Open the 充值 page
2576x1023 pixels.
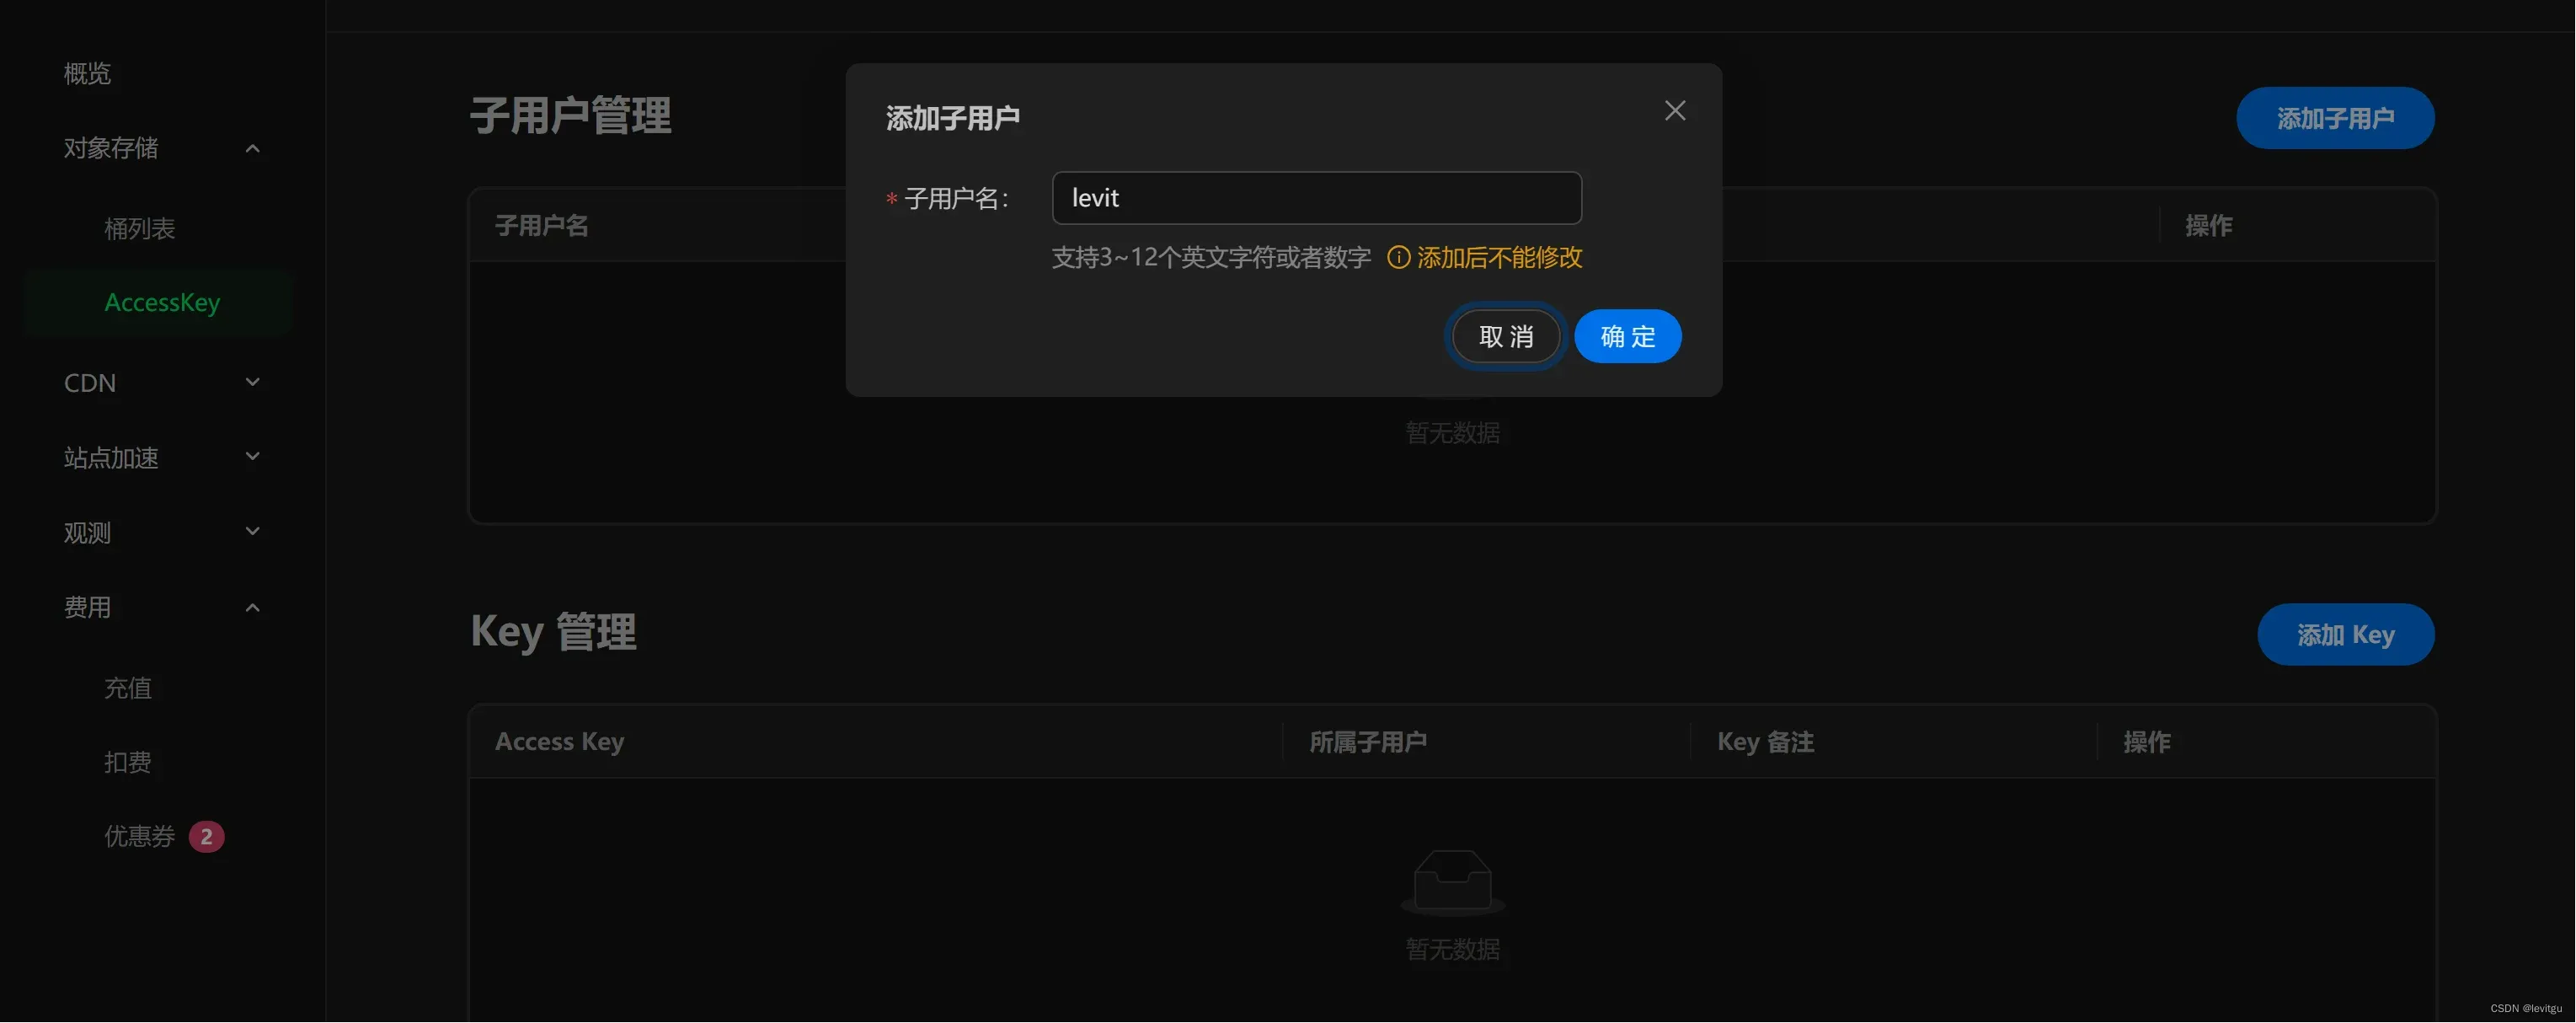tap(128, 688)
